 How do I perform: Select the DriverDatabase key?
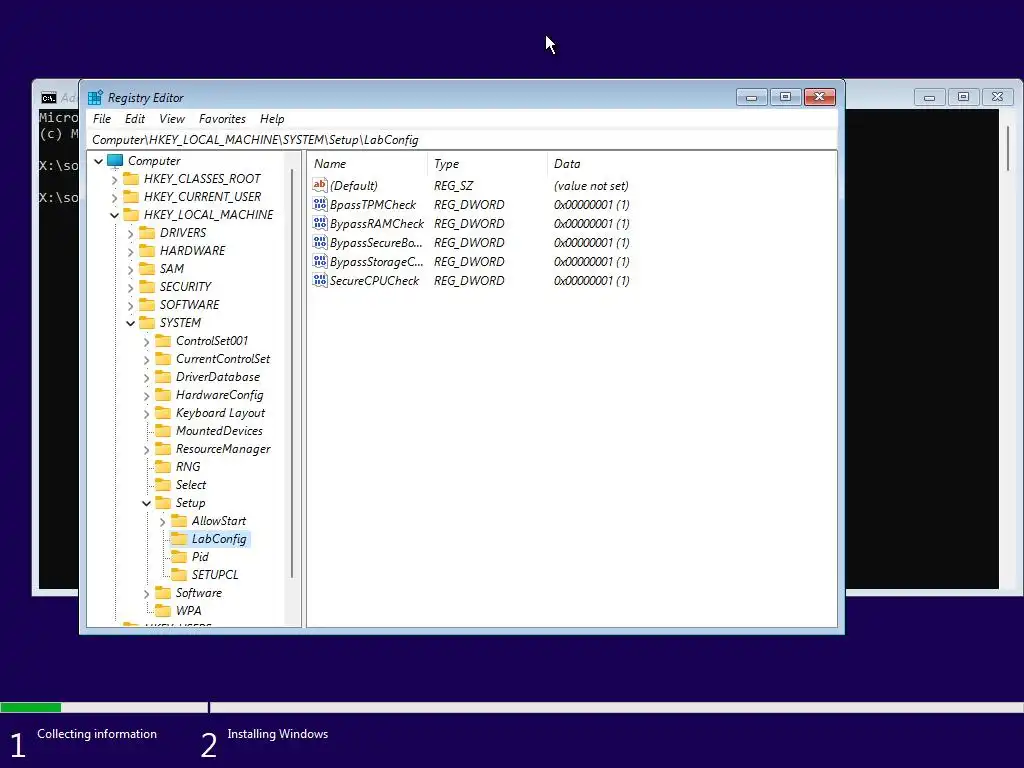coord(218,377)
